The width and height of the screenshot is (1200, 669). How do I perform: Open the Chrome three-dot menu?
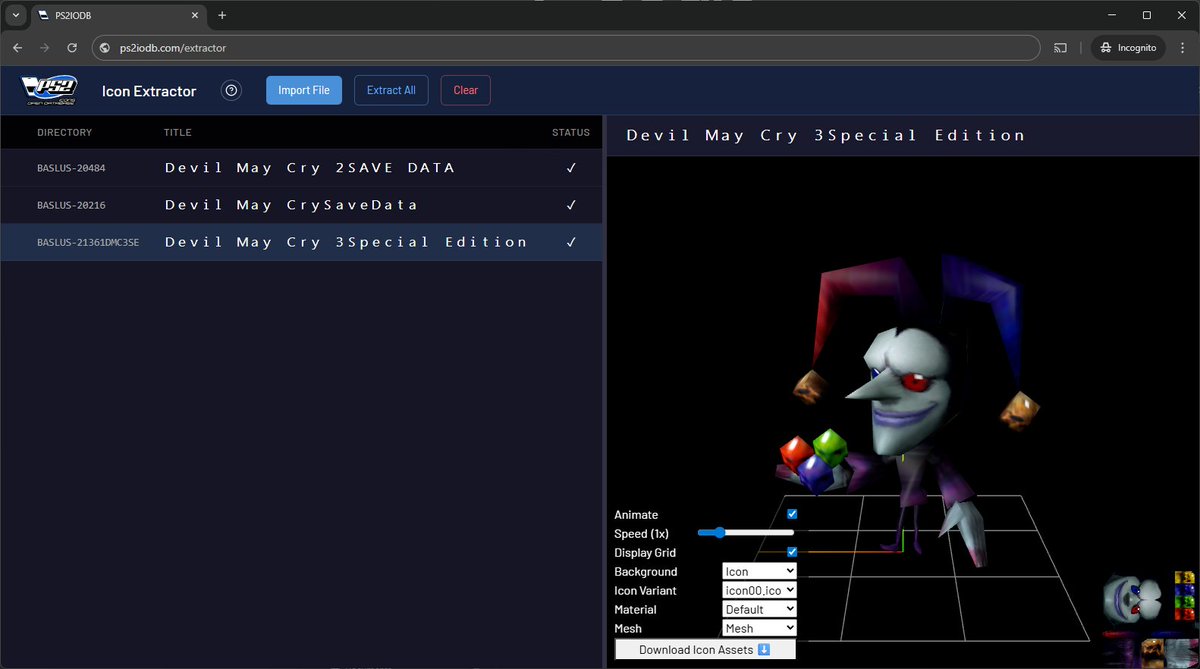click(x=1183, y=47)
